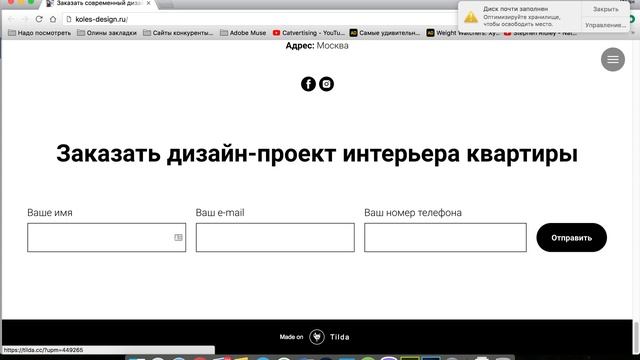Click the Заказать дизайн-проект интерьера квартиры heading

(x=317, y=154)
